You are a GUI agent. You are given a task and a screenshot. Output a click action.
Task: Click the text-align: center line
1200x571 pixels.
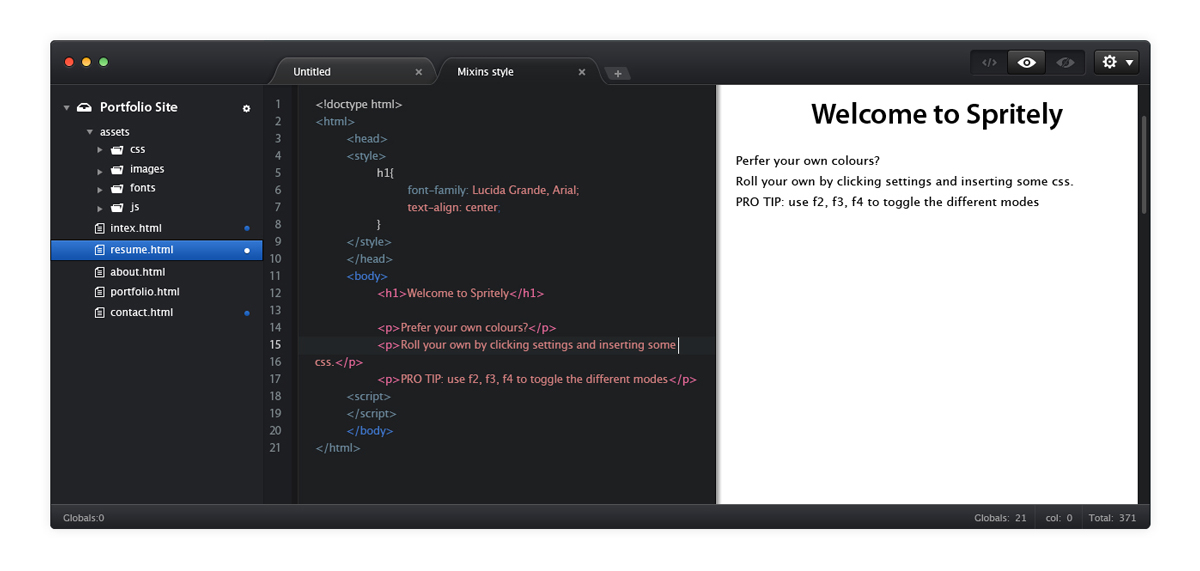[x=453, y=207]
